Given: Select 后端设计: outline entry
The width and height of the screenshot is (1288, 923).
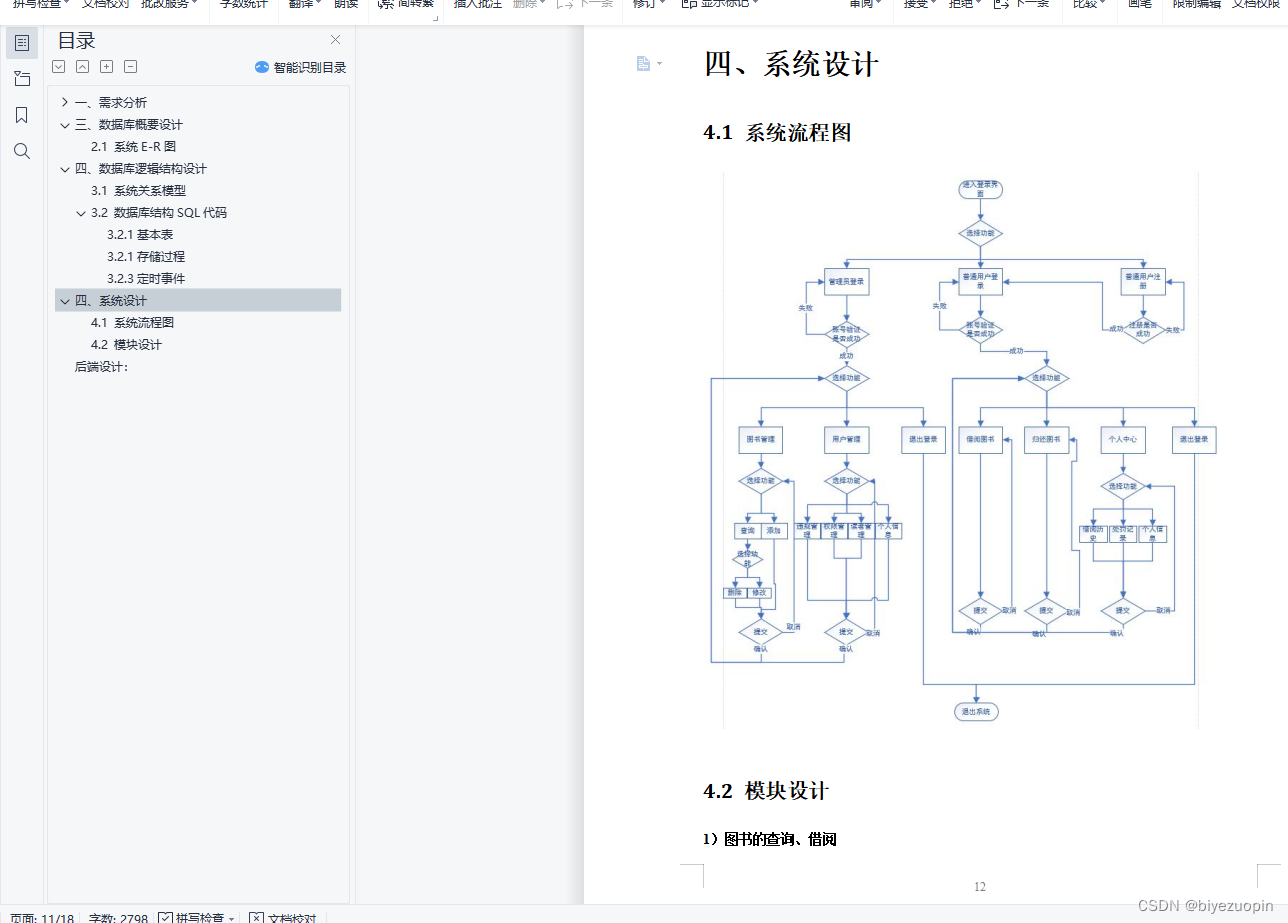Looking at the screenshot, I should coord(101,367).
